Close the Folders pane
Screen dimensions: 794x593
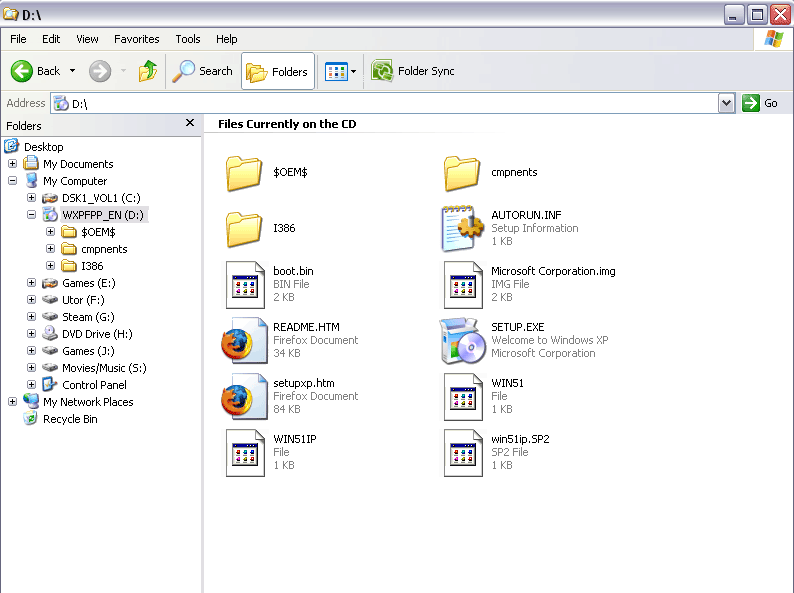pos(190,123)
